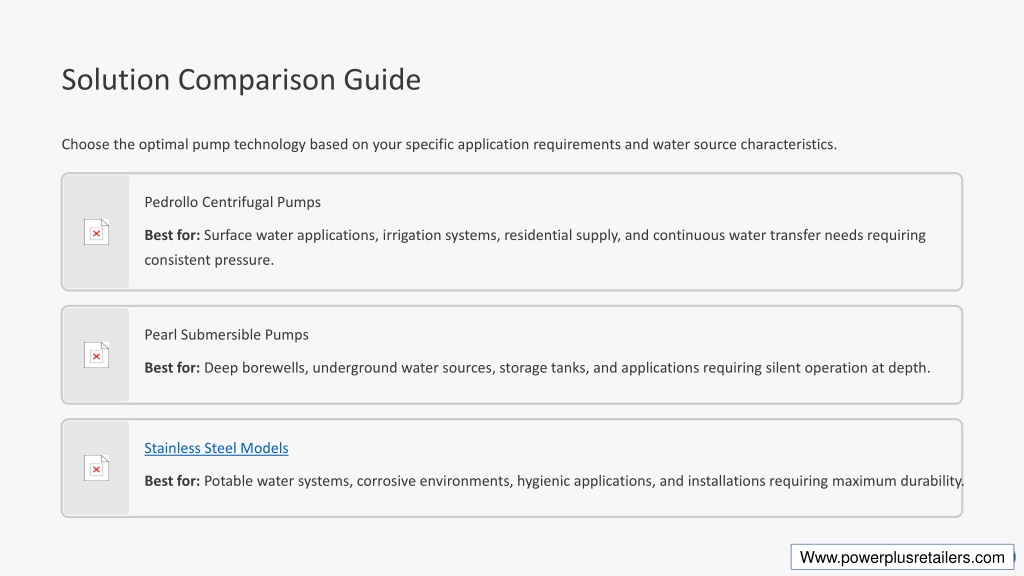Click the broken image icon beside Pearl Submersible Pumps

coord(96,355)
